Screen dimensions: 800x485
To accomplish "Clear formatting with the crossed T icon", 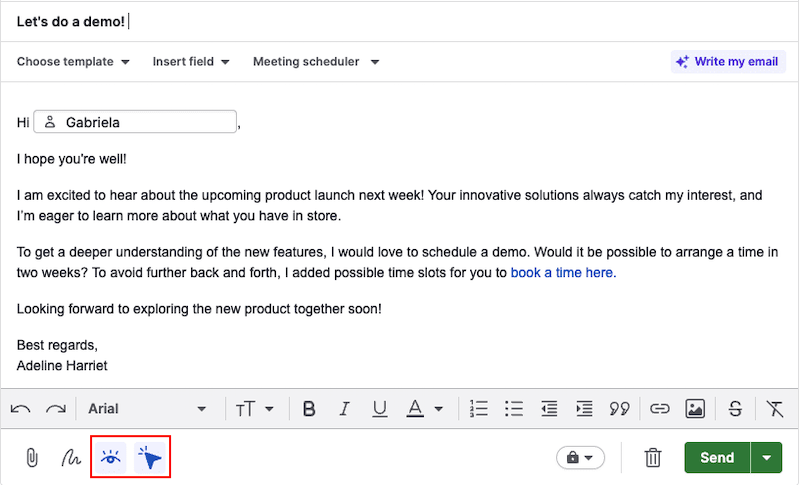I will tap(775, 409).
